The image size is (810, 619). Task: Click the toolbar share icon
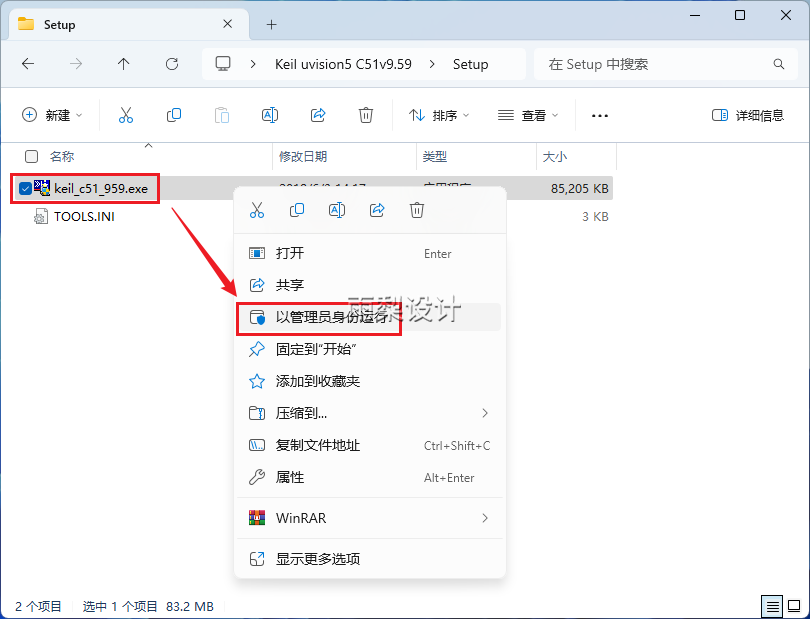point(318,115)
